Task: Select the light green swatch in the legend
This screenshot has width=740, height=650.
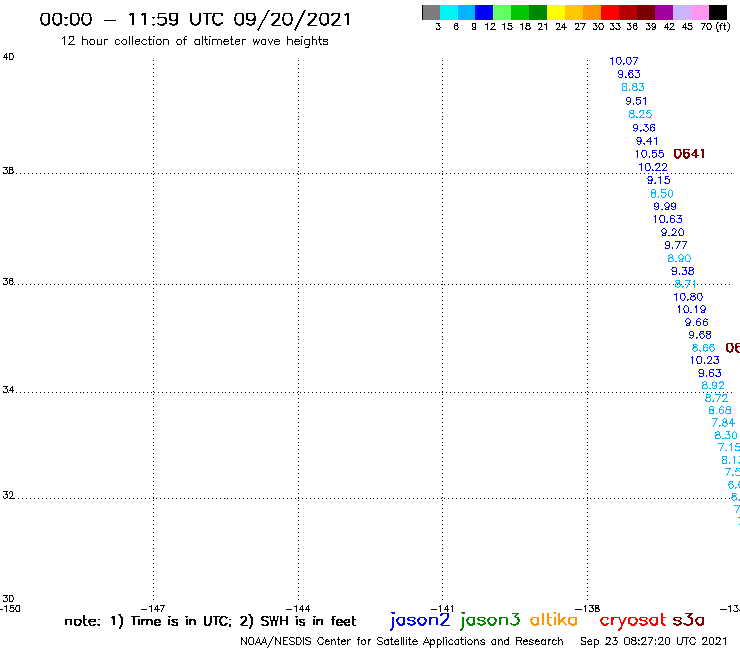Action: coord(503,13)
